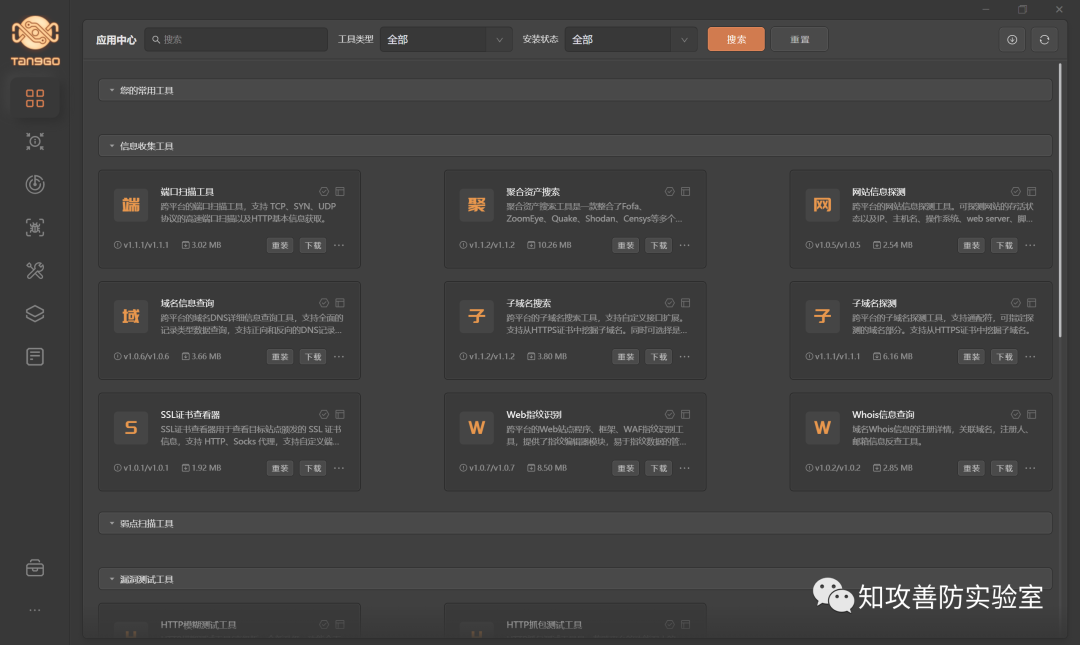The width and height of the screenshot is (1080, 645).
Task: Click the download manager icon top right
Action: (x=1012, y=39)
